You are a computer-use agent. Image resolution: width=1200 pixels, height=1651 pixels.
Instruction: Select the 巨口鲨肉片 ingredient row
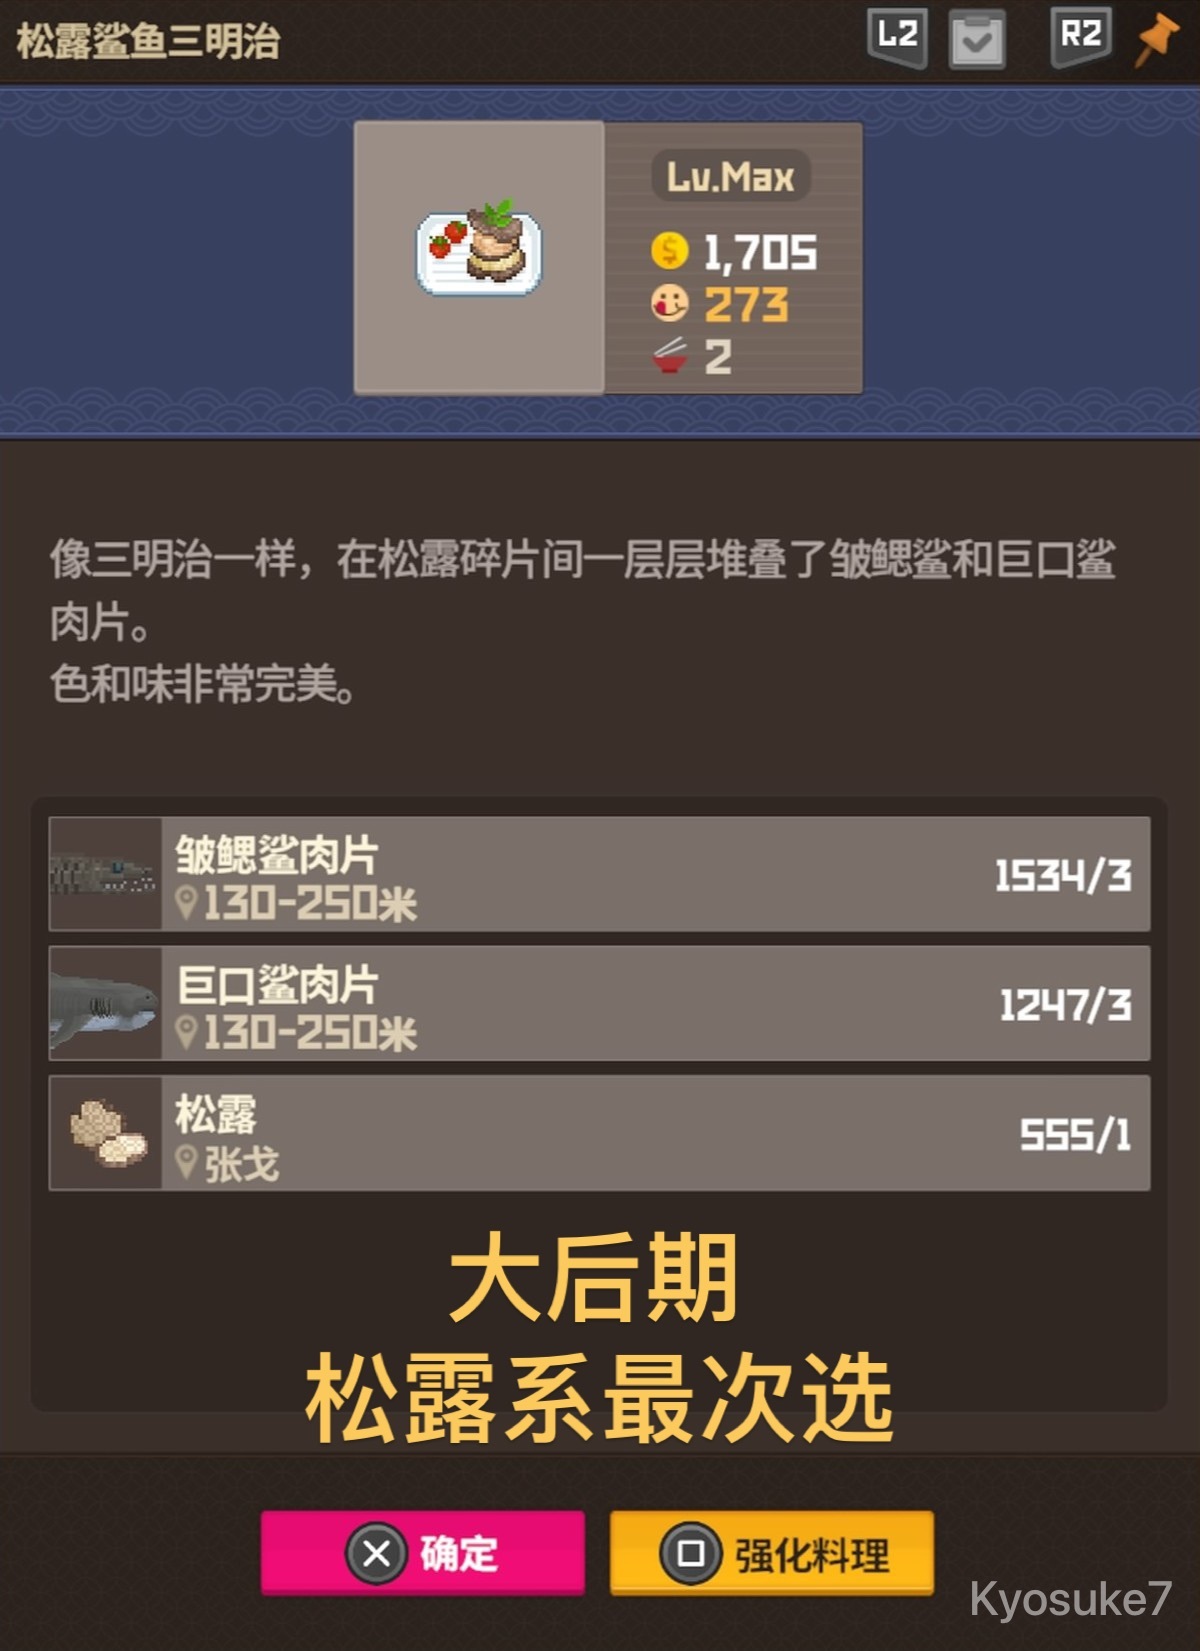coord(599,1003)
